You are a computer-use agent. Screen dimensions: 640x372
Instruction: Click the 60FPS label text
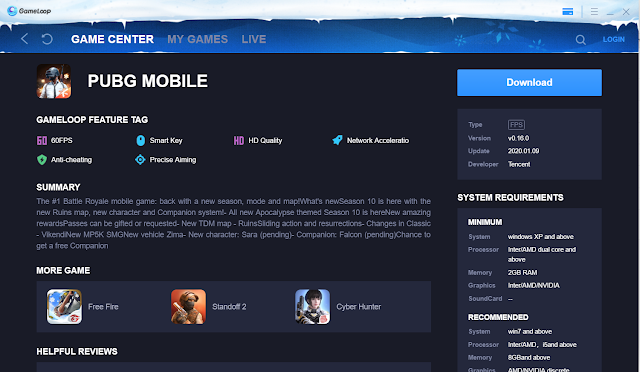coord(62,140)
